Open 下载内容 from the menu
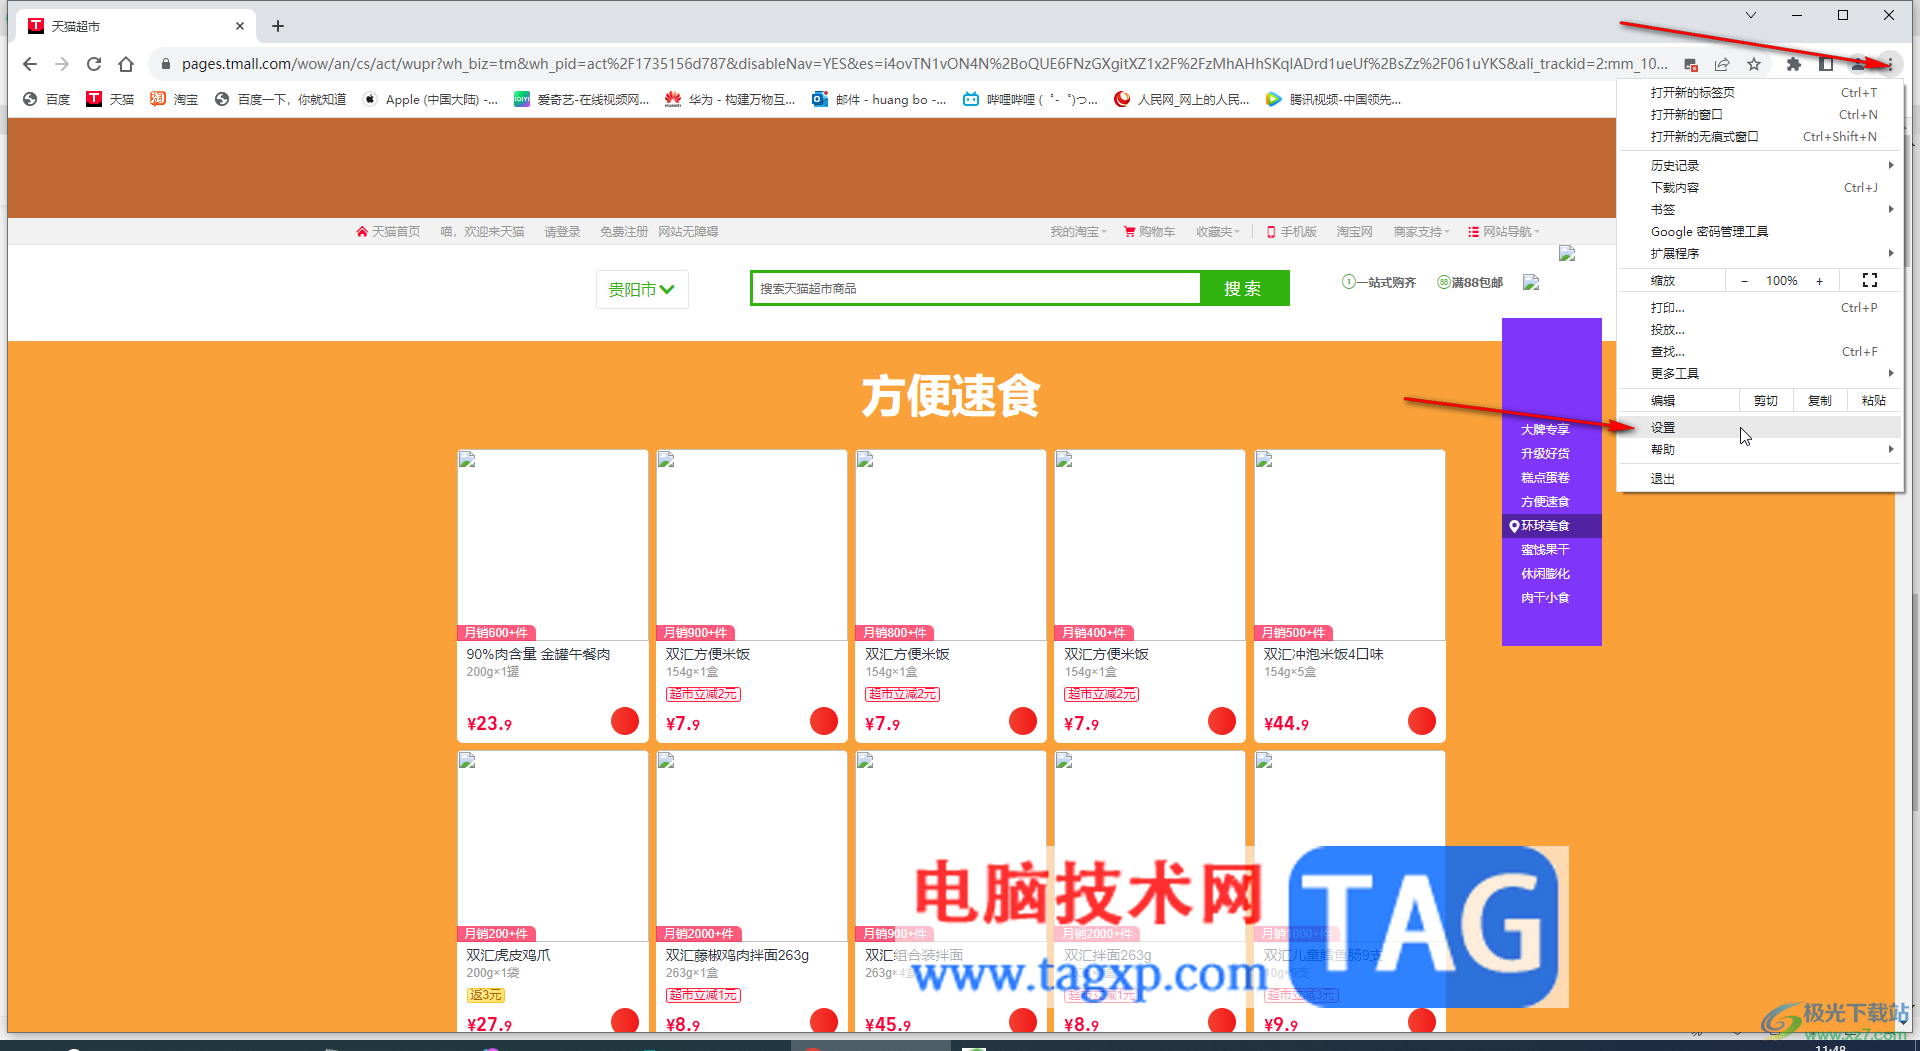 pyautogui.click(x=1760, y=188)
